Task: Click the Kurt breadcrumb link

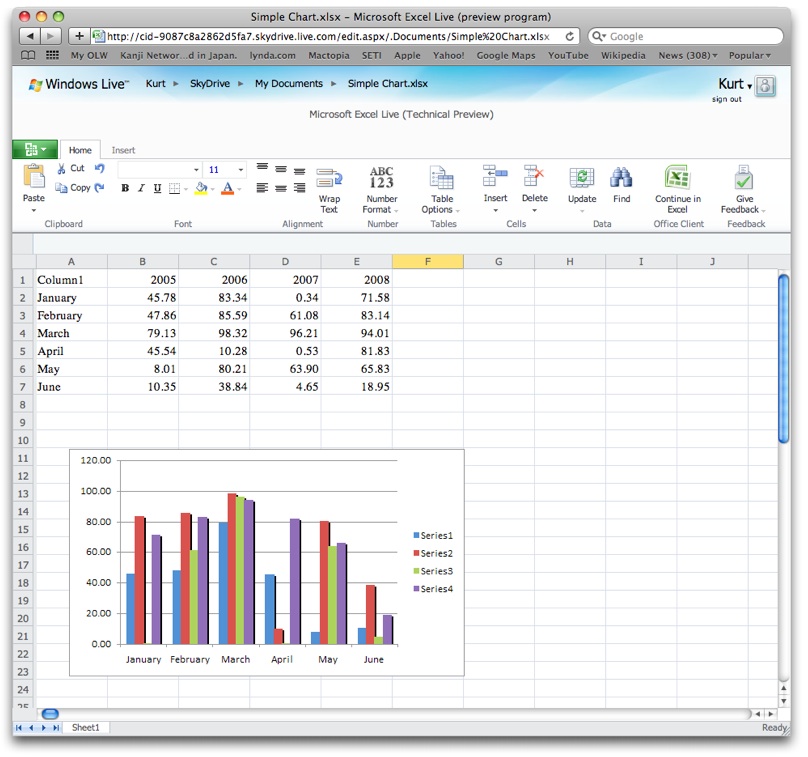Action: (156, 83)
